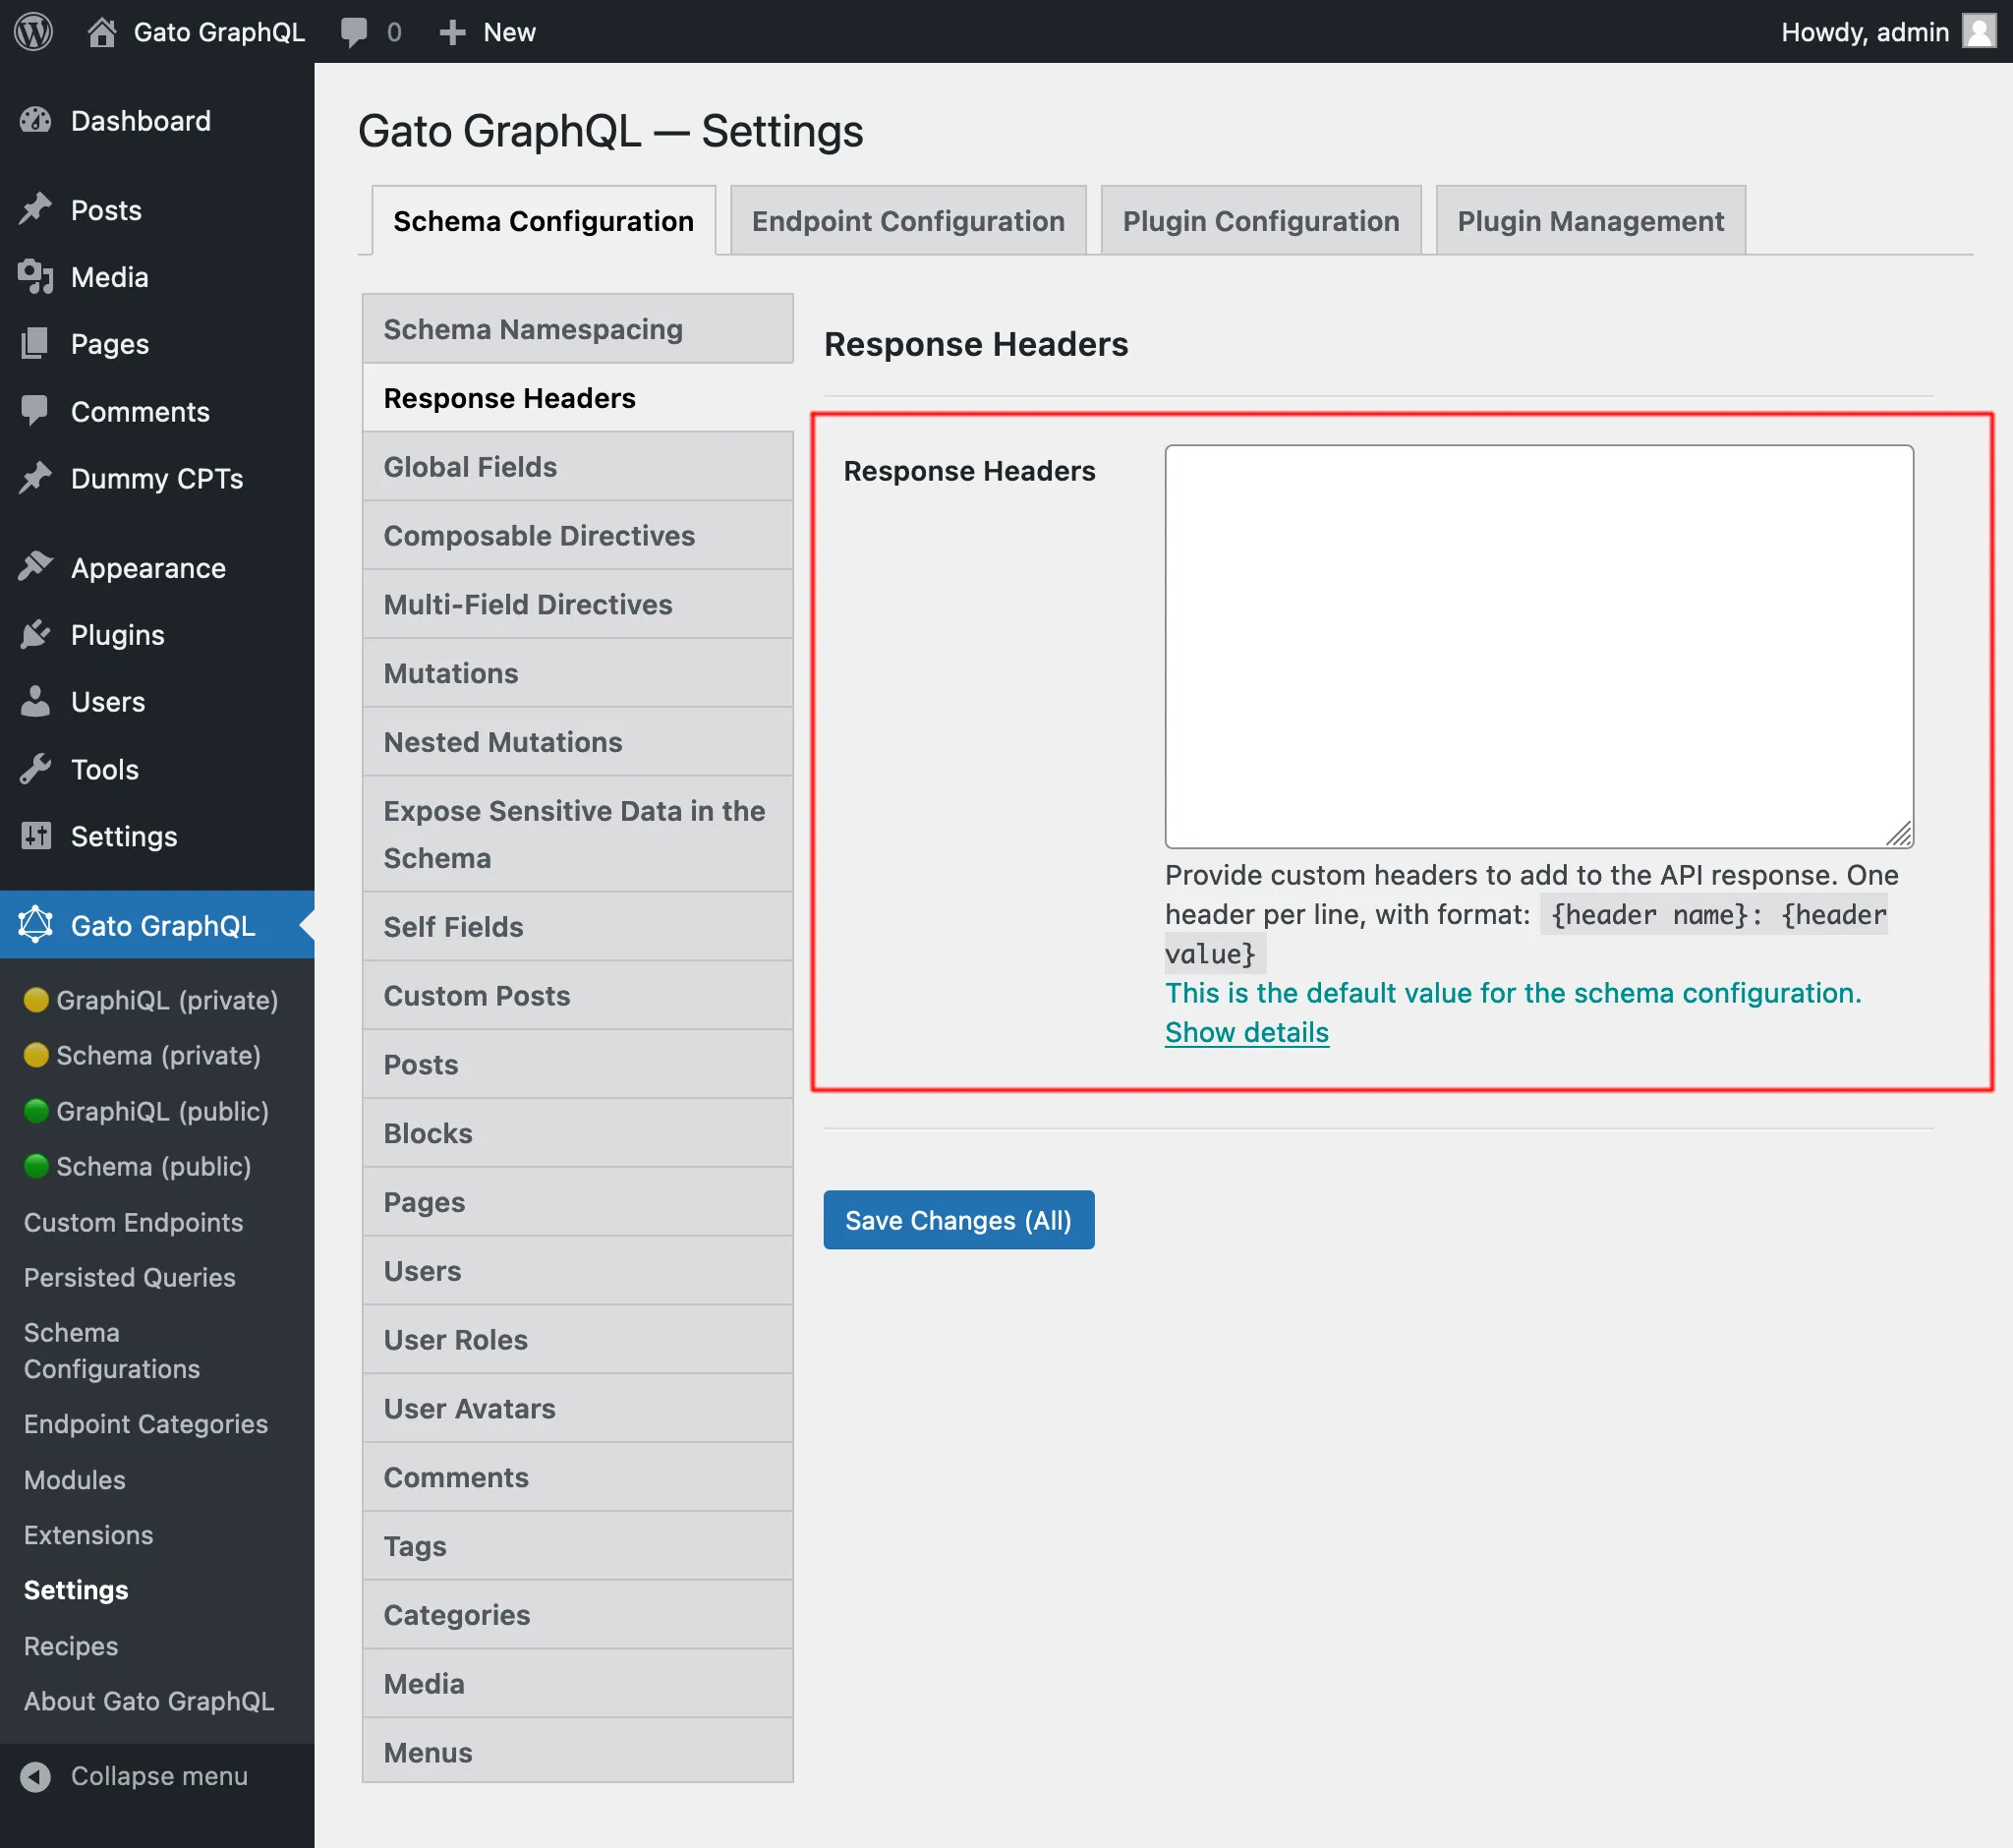Viewport: 2013px width, 1848px height.
Task: Select the Schema Namespacing section
Action: click(578, 329)
